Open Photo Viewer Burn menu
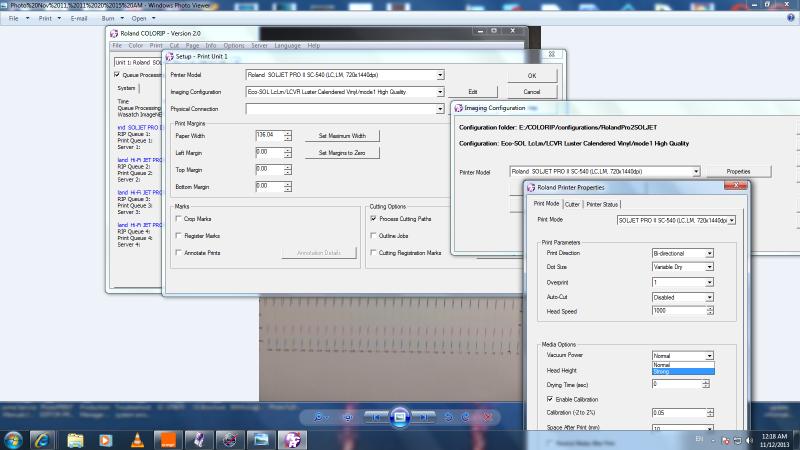 [112, 18]
